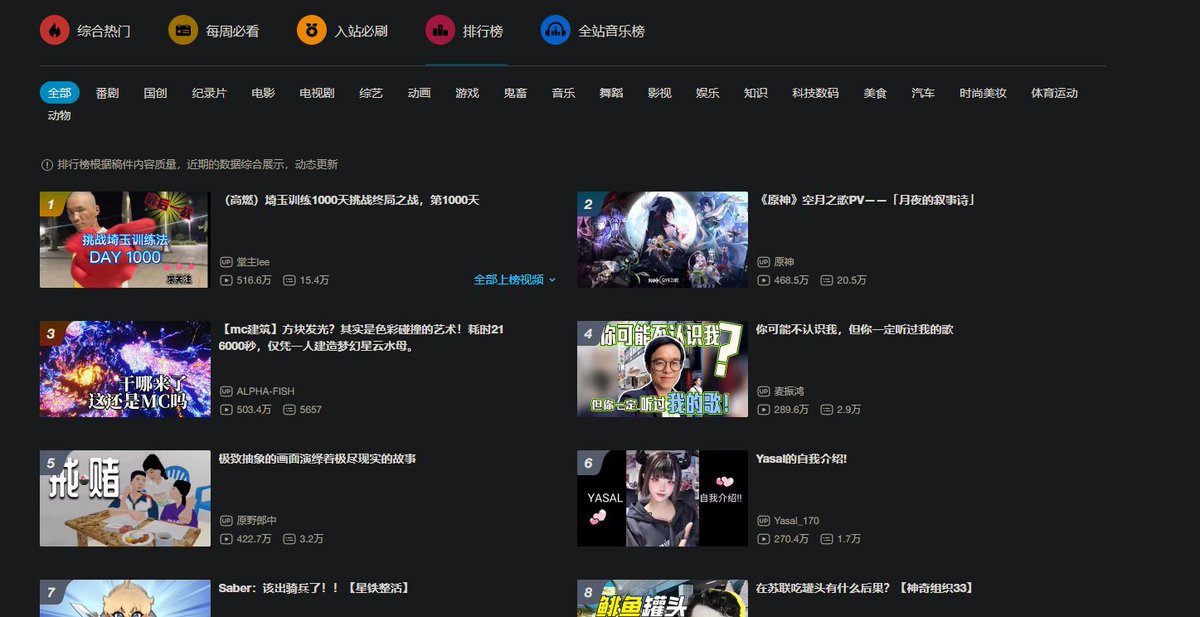The image size is (1200, 617).
Task: Open video 你可能不认识我，但你一定听过我的歌
Action: click(x=855, y=329)
